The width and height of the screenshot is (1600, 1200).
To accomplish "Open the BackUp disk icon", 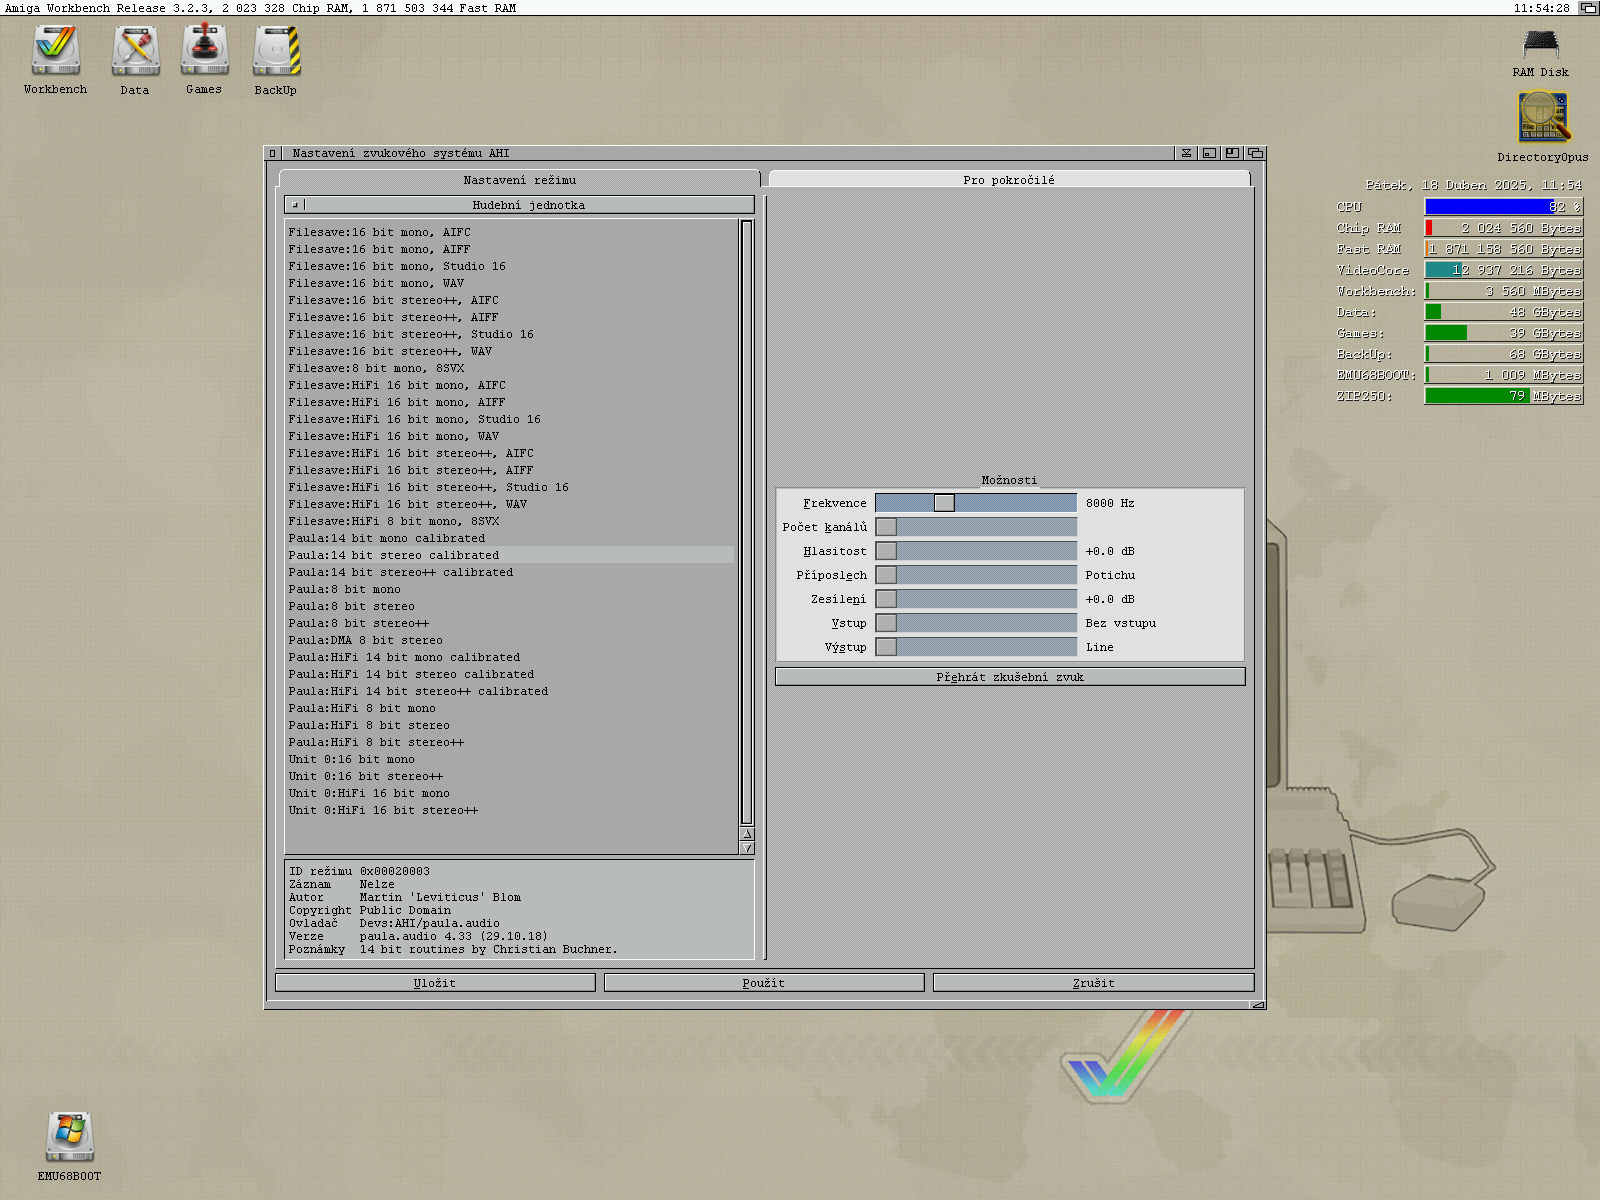I will click(276, 52).
